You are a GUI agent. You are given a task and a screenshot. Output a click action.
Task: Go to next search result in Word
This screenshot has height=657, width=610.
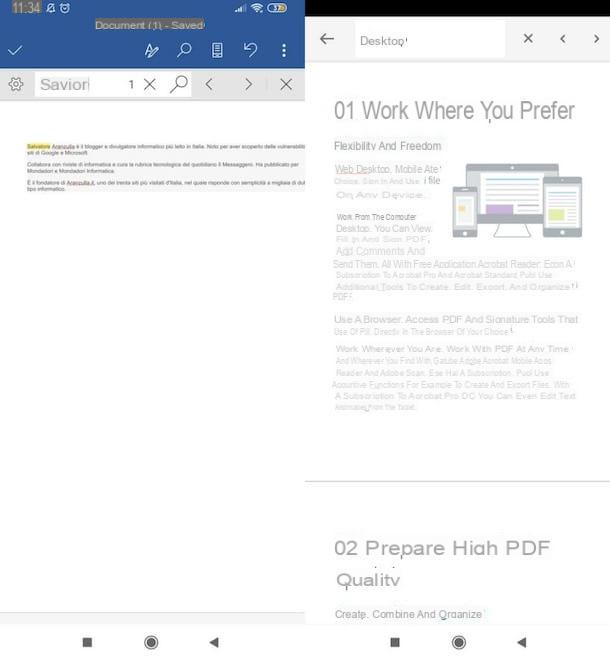(x=248, y=84)
